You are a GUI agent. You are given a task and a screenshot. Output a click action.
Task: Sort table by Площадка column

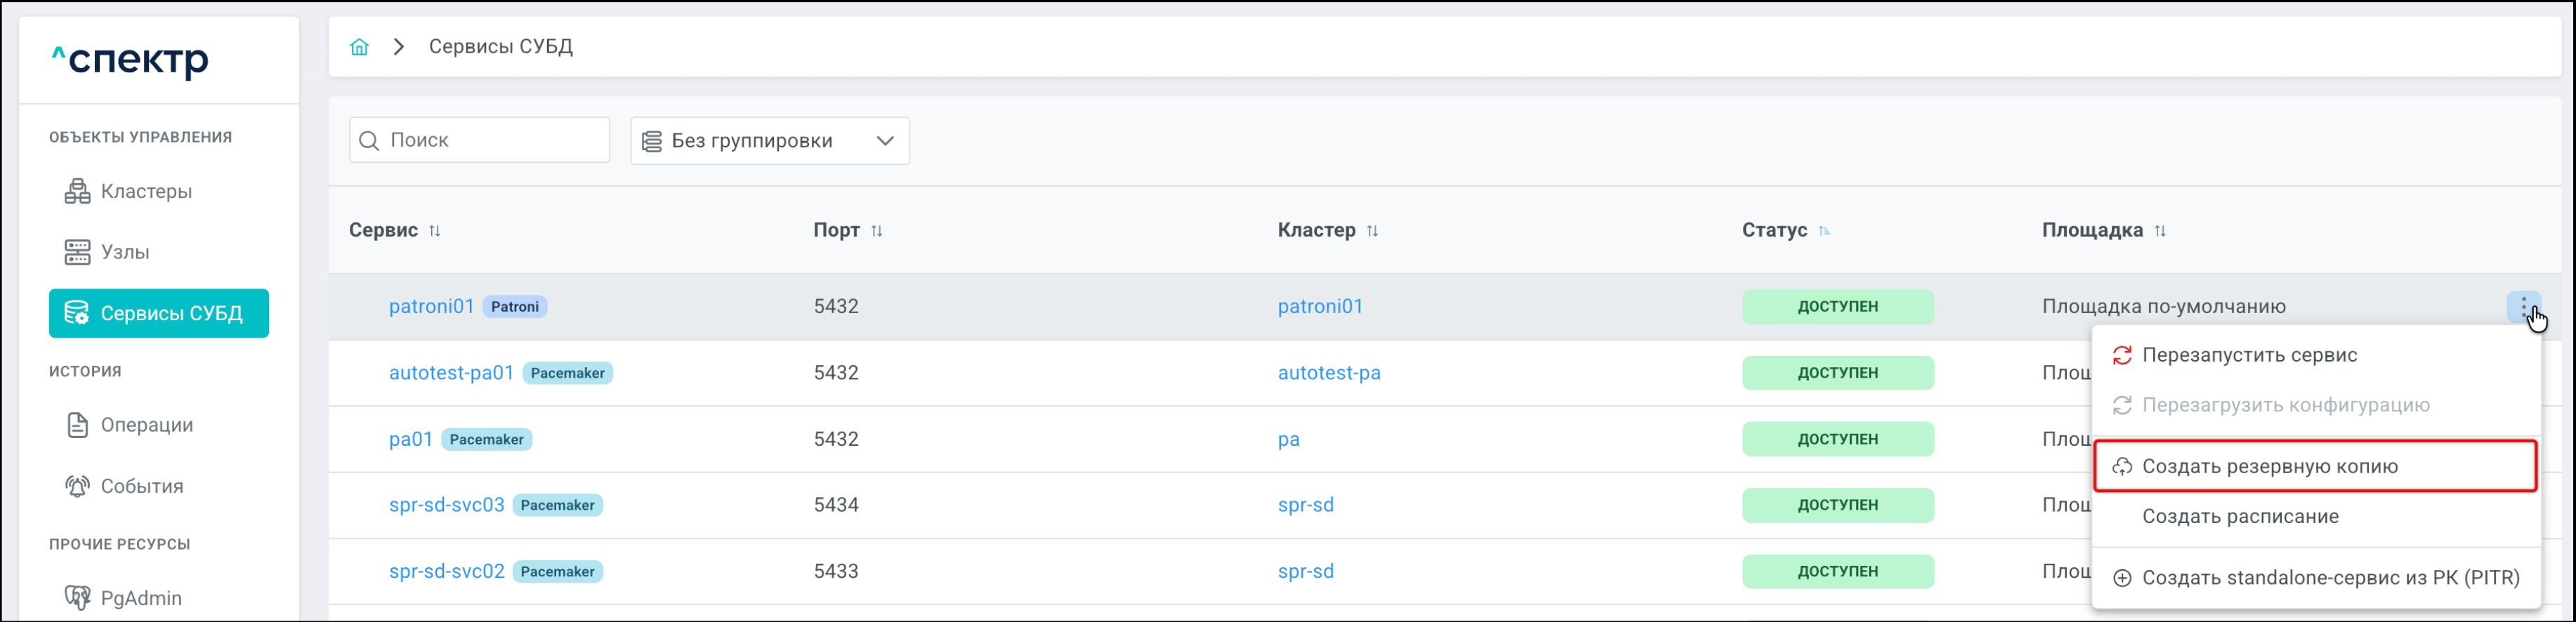2160,231
